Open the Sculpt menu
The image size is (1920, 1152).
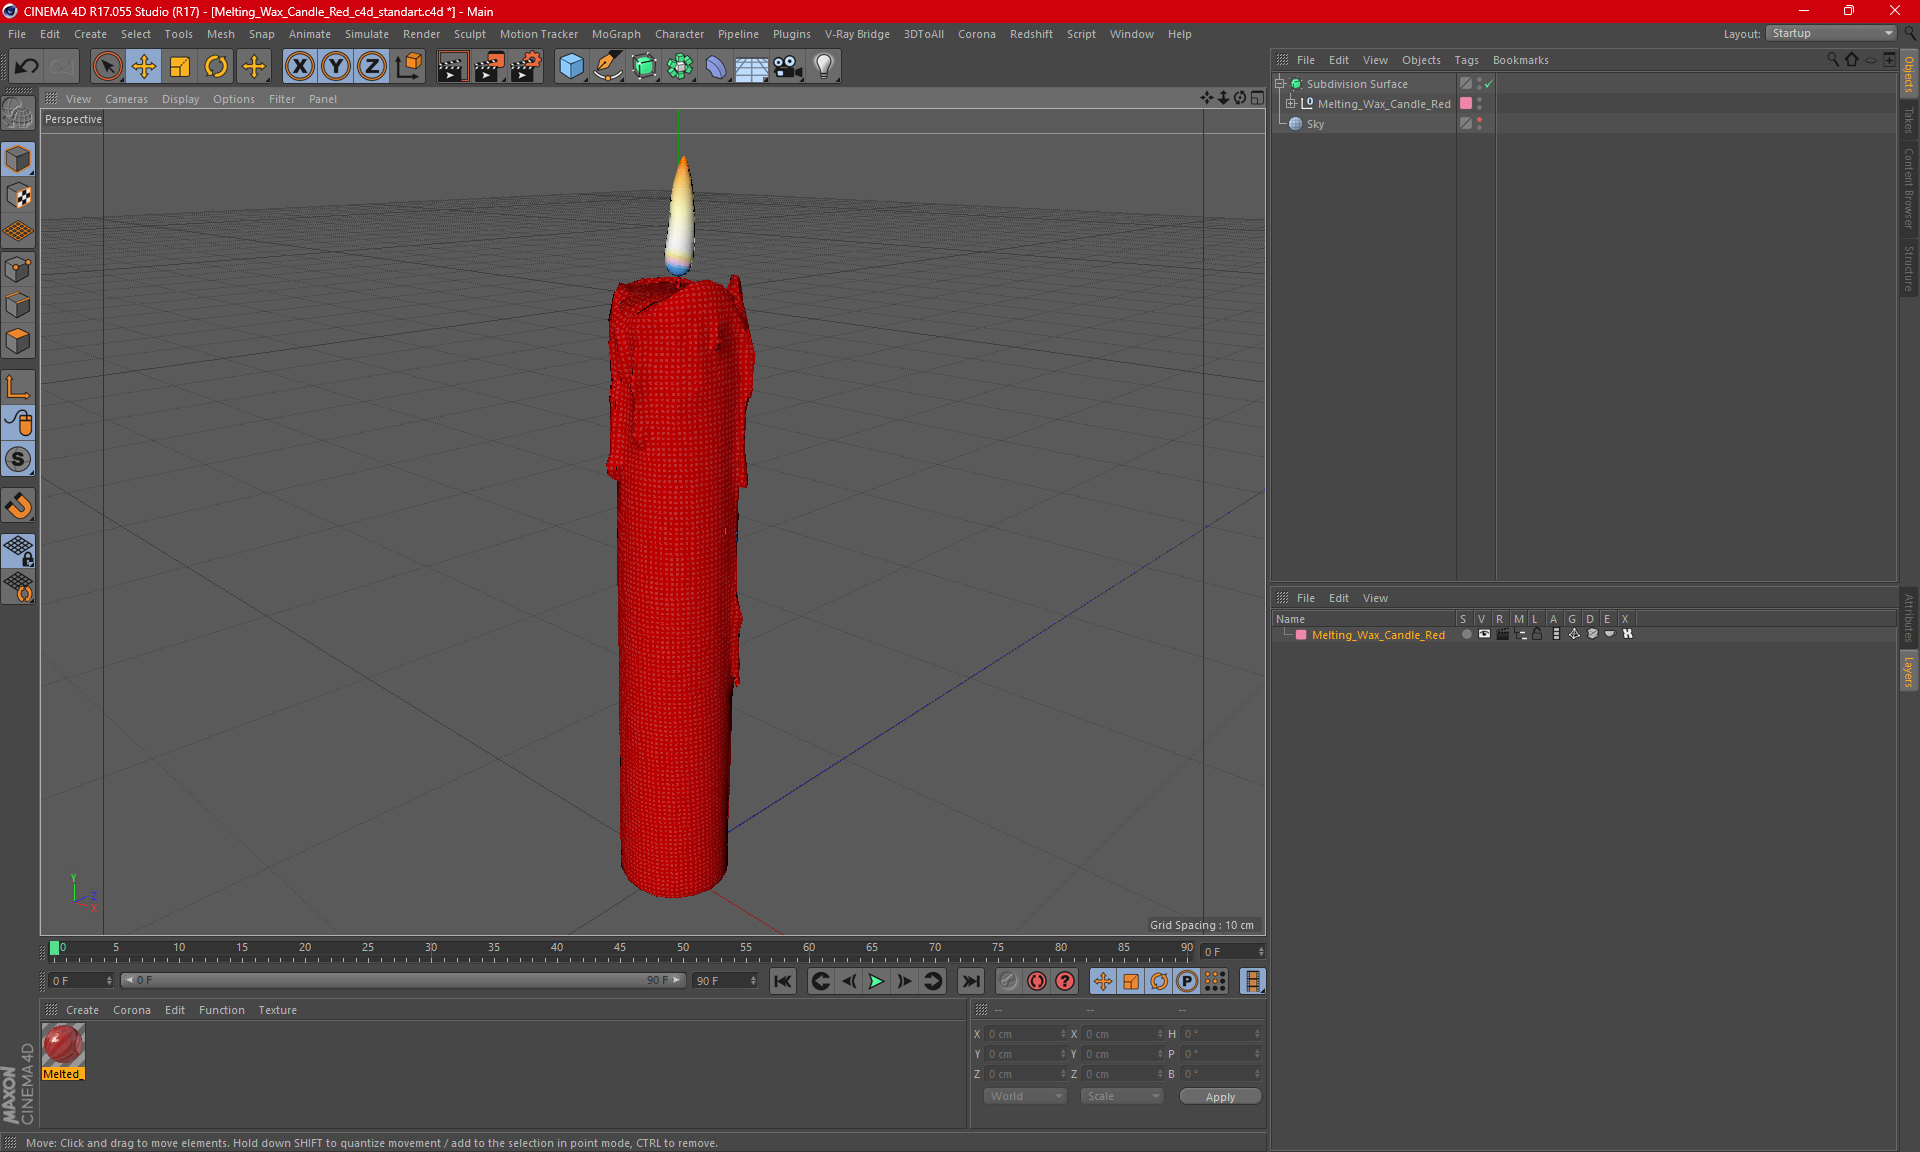[469, 34]
